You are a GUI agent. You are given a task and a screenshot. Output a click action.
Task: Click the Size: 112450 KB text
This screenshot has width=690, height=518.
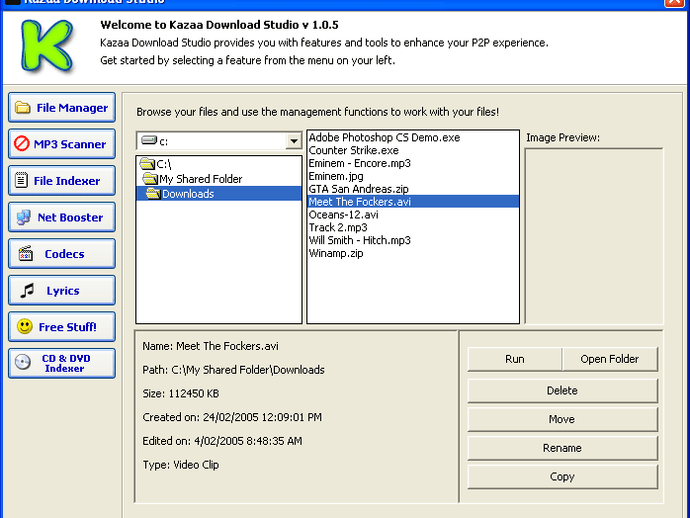[x=180, y=393]
